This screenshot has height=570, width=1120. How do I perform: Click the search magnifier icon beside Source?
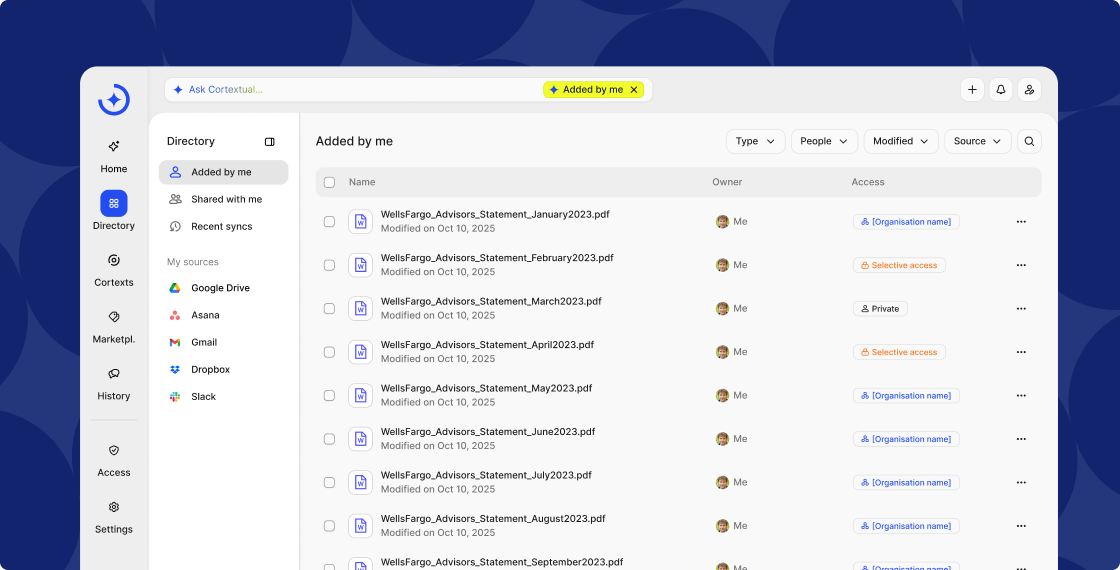coord(1029,142)
